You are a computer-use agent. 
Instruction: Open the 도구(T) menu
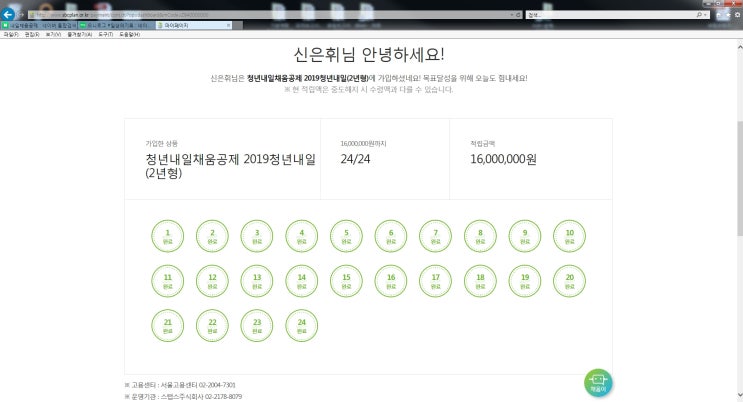pos(106,35)
